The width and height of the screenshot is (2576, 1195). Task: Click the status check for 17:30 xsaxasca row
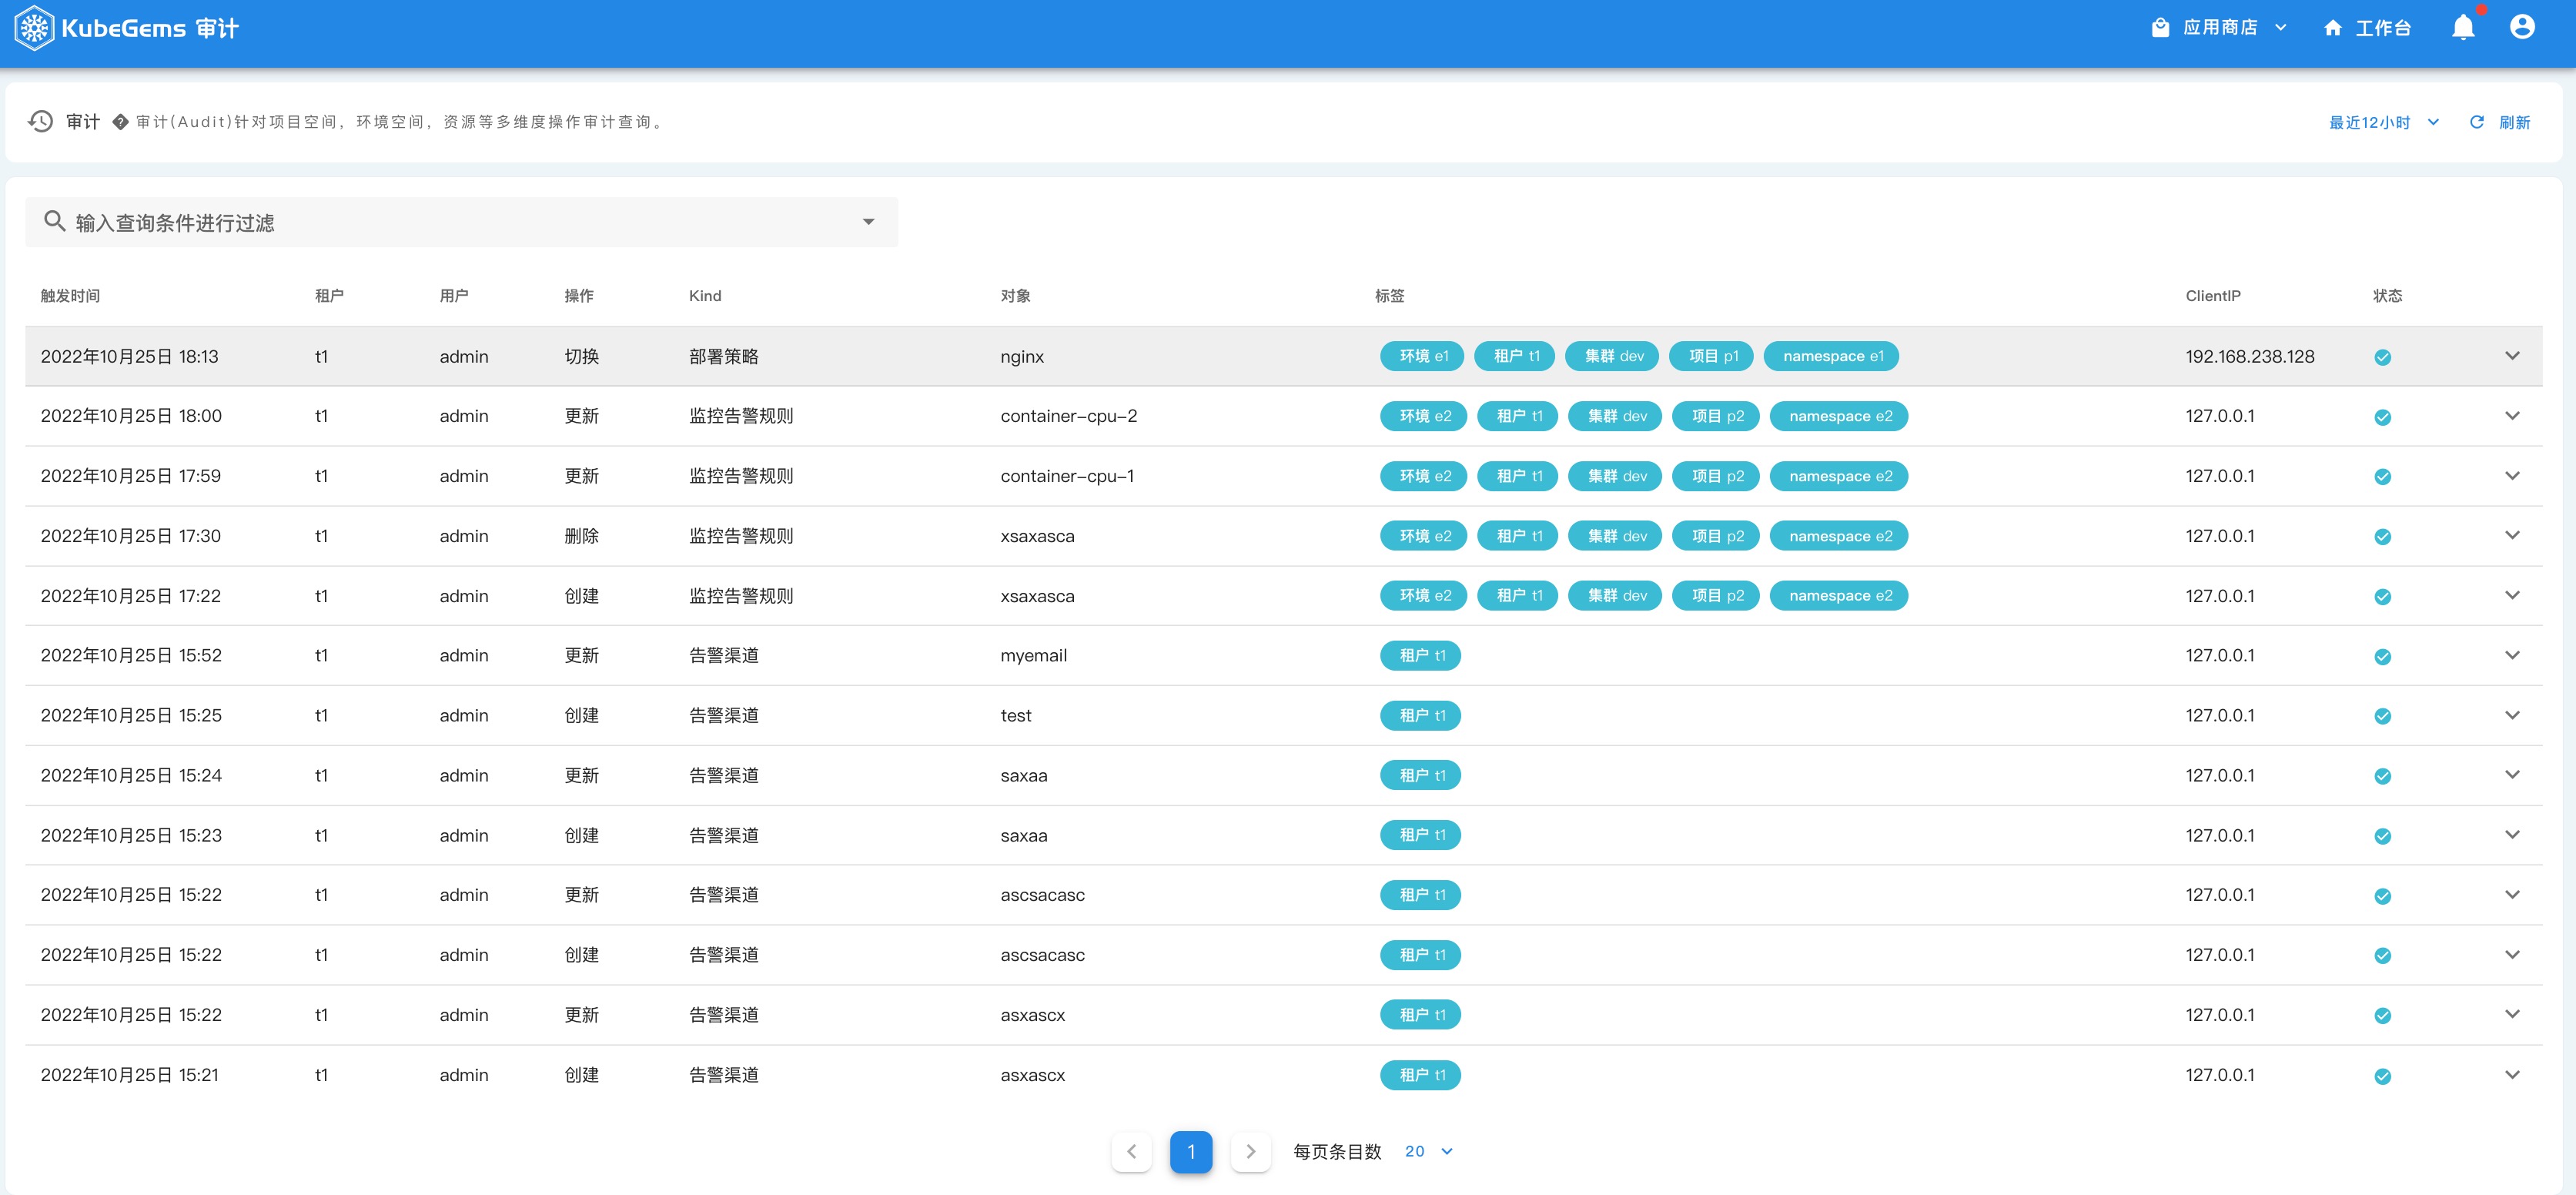[x=2383, y=537]
